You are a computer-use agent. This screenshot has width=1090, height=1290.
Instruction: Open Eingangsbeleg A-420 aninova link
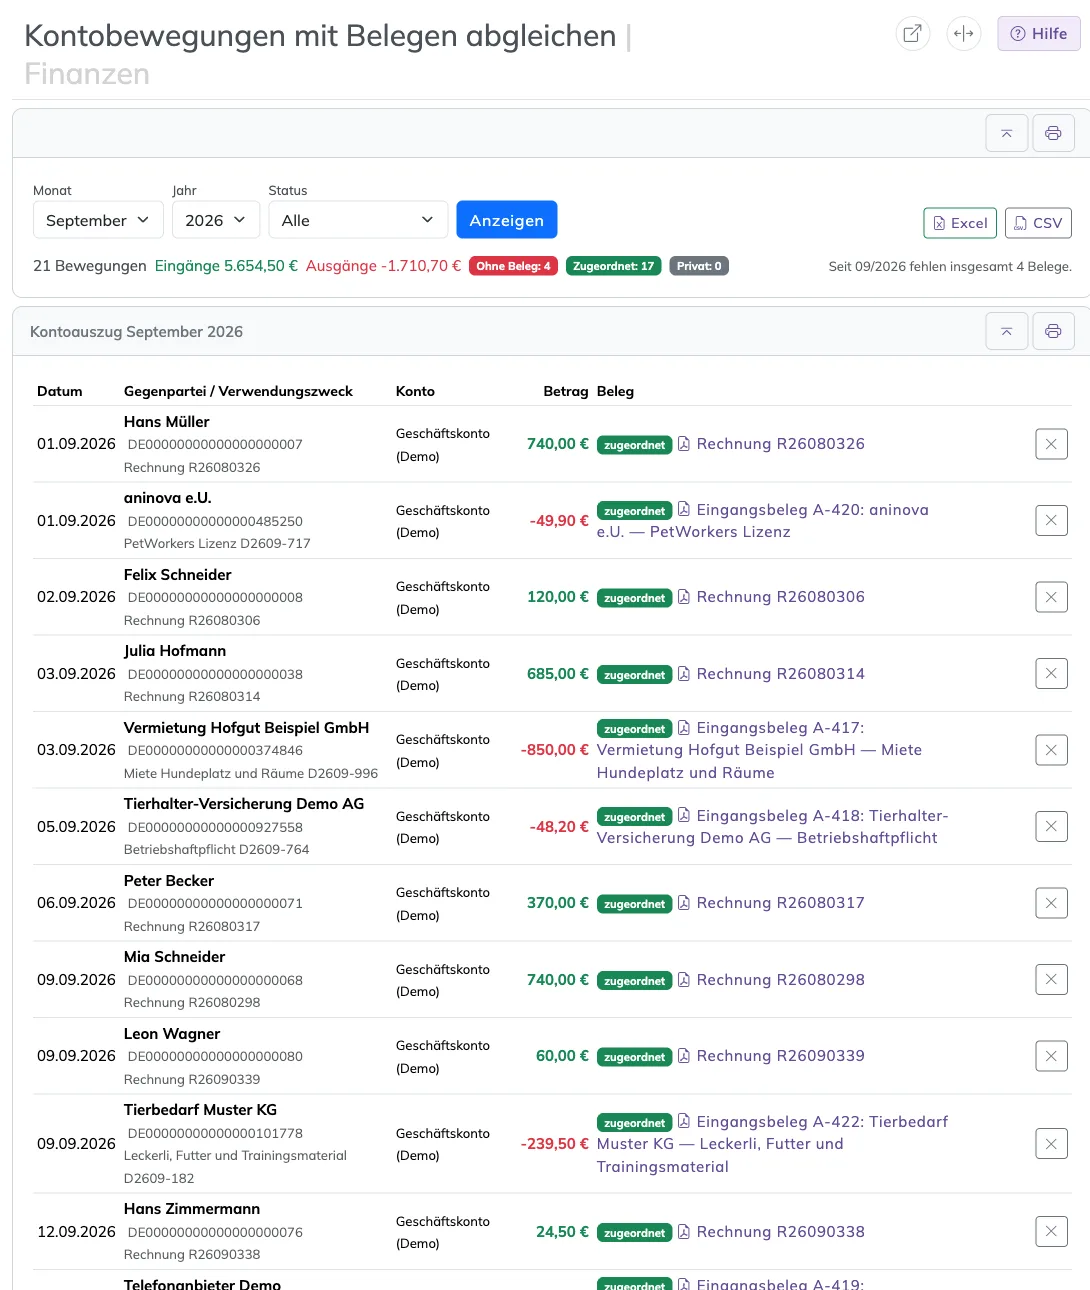(x=763, y=521)
